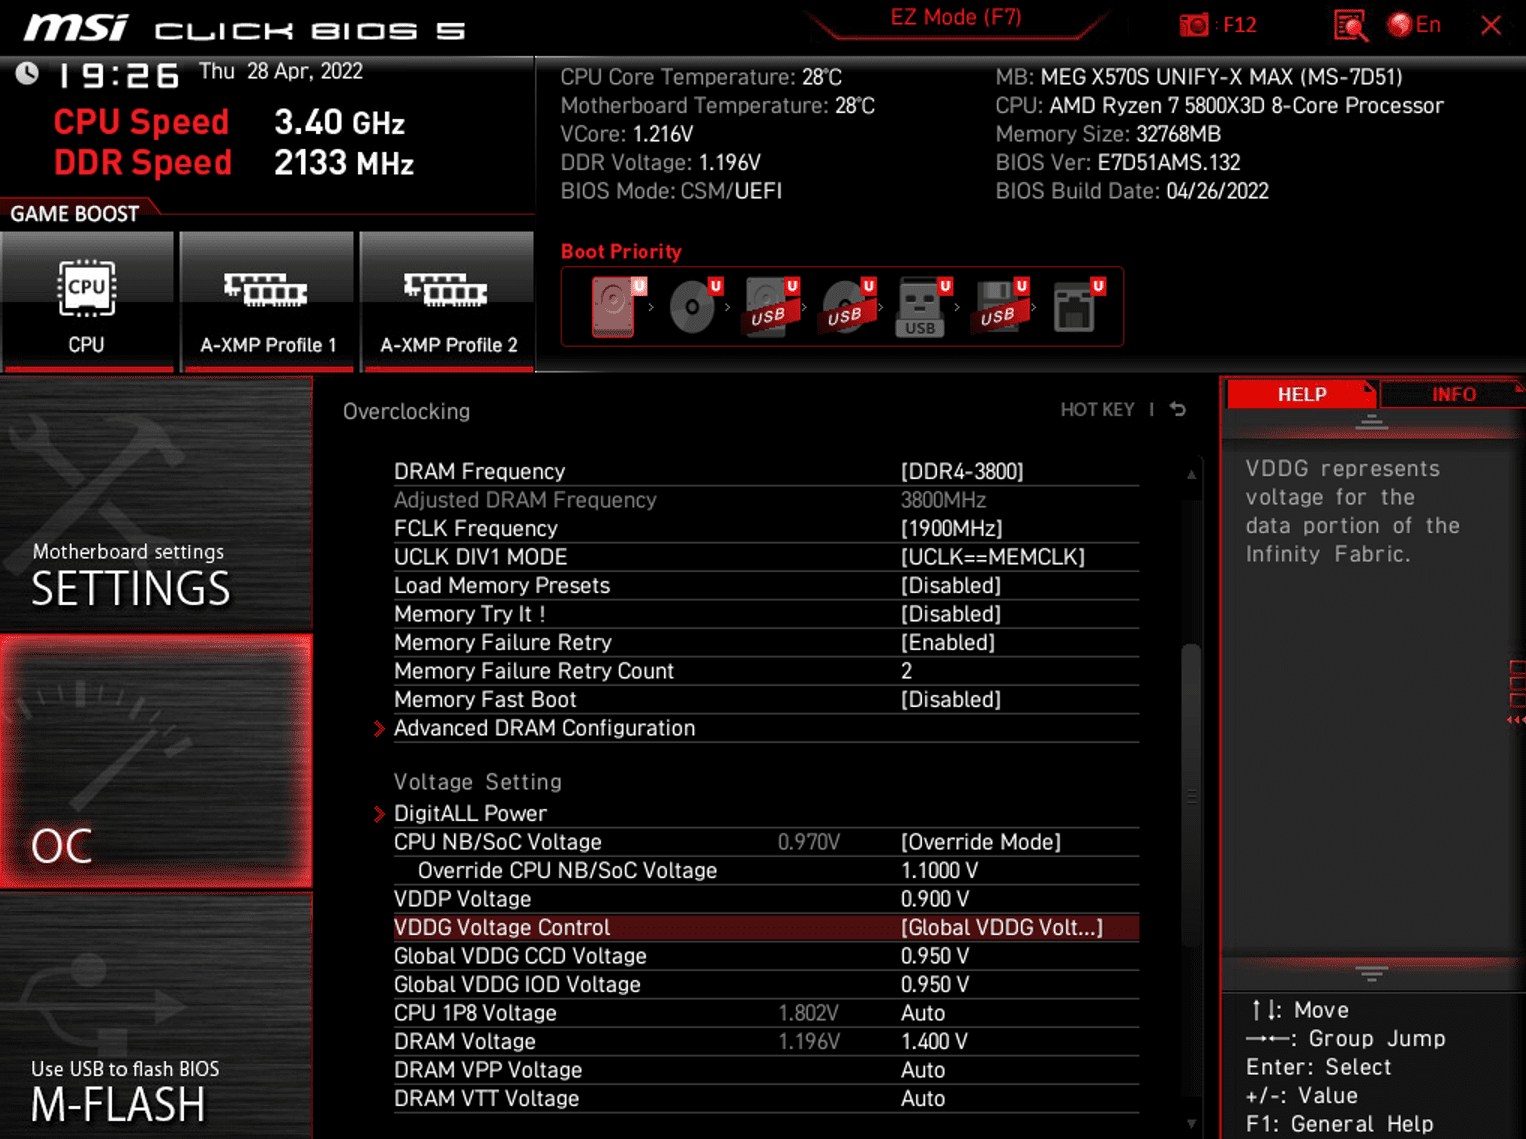Viewport: 1526px width, 1139px height.
Task: Select the USB hard disk boot icon
Action: point(771,306)
